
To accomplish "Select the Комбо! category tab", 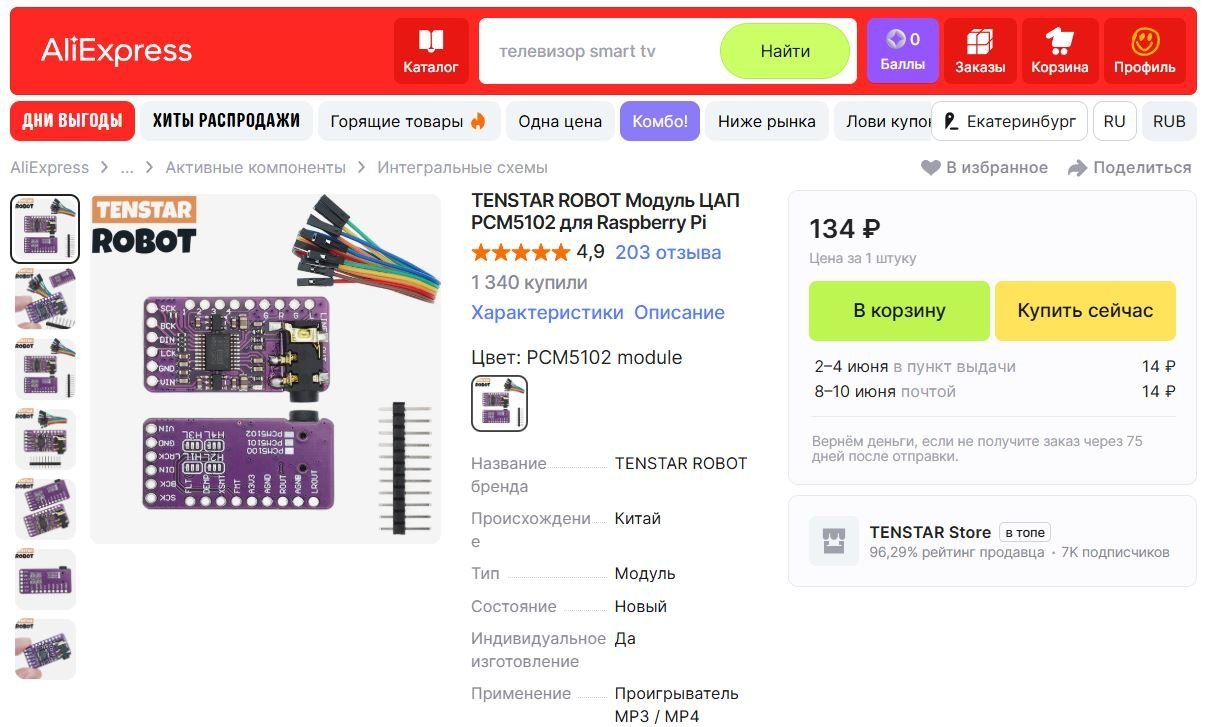I will [x=660, y=121].
